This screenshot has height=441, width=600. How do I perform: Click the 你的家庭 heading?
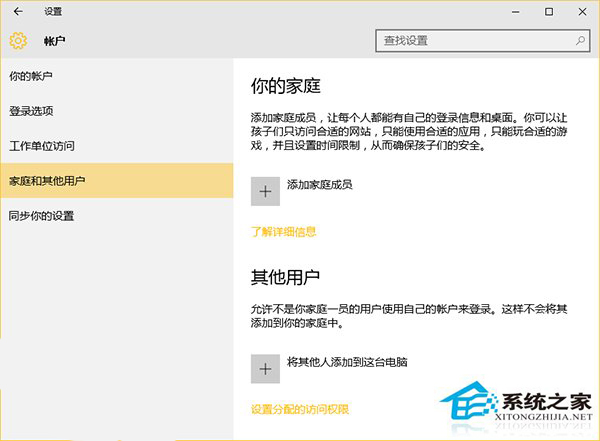[285, 86]
